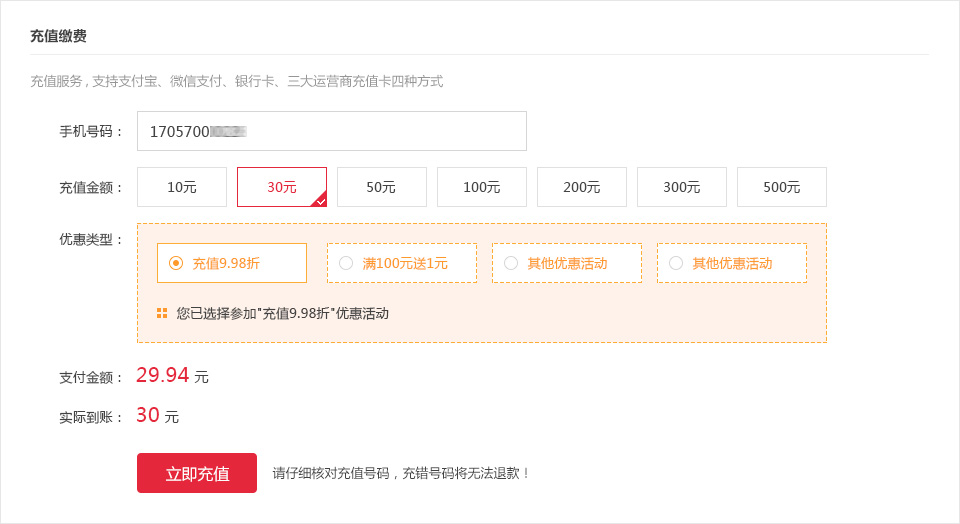Pick the 50元 recharge amount
960x524 pixels.
click(x=381, y=187)
